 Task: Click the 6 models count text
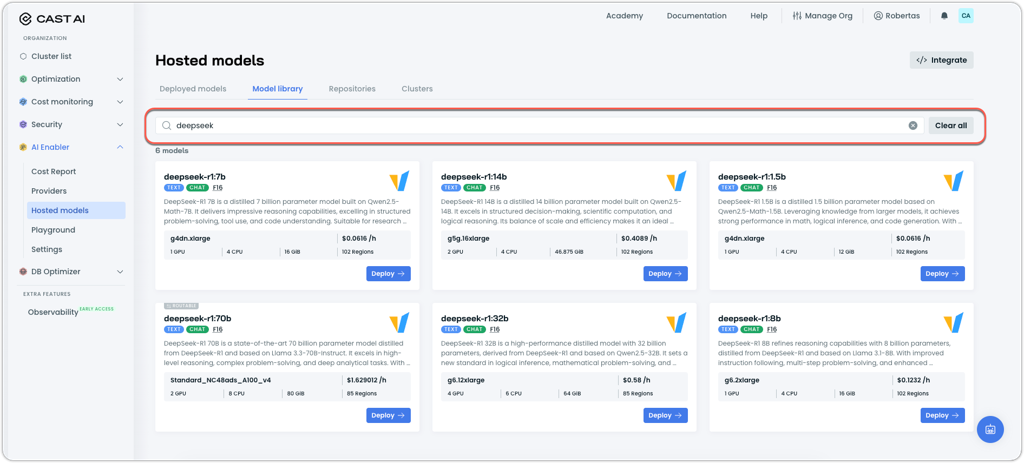172,150
